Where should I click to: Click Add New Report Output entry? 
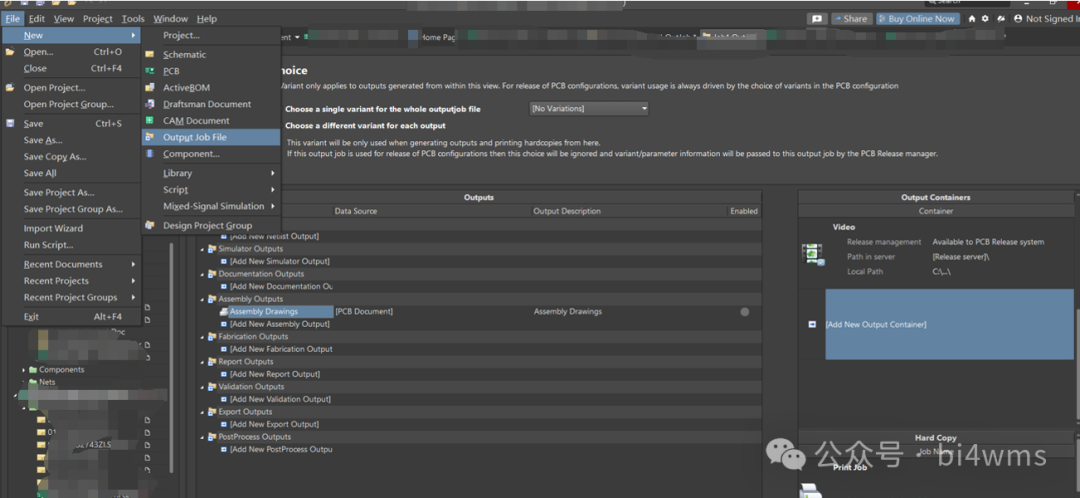(274, 374)
